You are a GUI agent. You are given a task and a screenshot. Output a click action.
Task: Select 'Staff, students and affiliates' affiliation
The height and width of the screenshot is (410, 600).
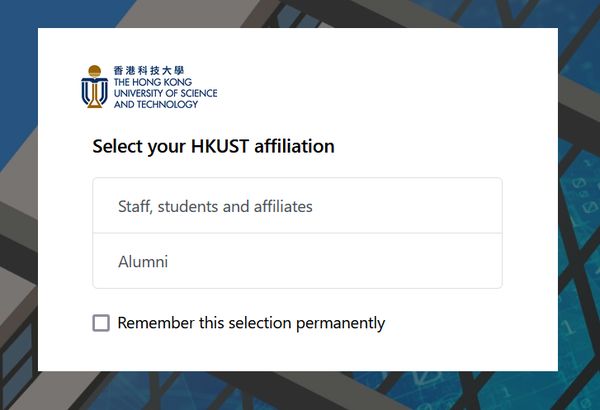click(297, 206)
